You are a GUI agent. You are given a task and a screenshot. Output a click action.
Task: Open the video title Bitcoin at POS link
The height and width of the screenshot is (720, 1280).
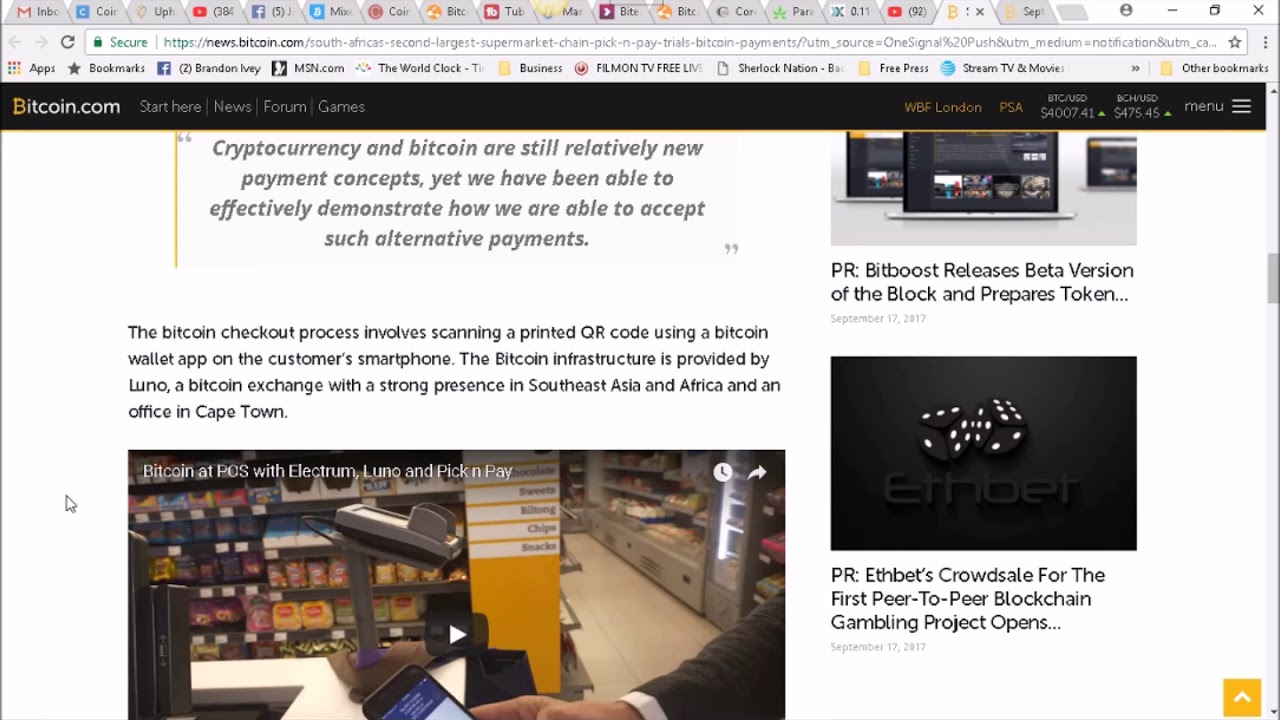pos(327,471)
